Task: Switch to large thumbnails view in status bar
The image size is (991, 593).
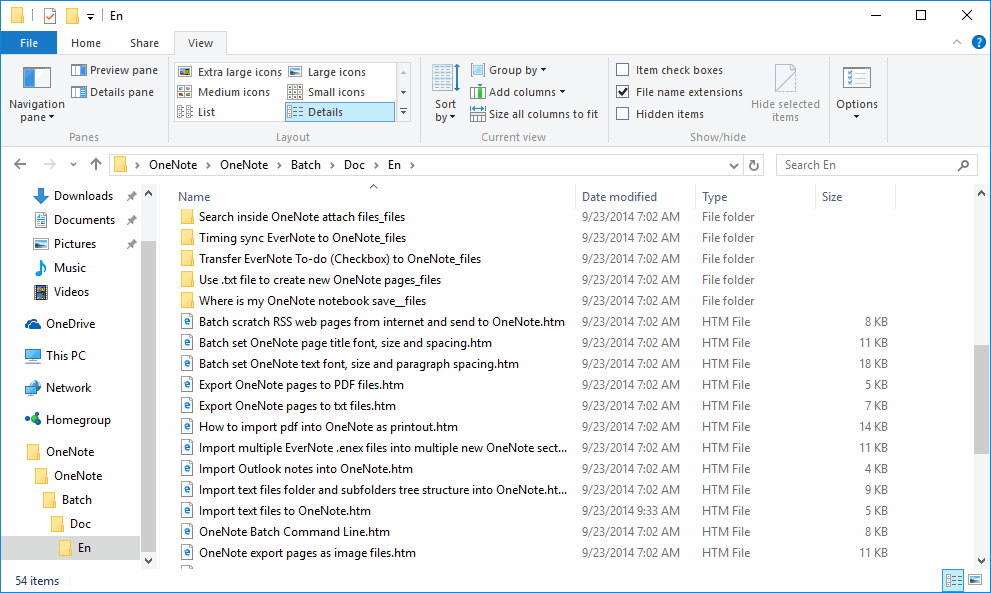Action: click(x=975, y=580)
